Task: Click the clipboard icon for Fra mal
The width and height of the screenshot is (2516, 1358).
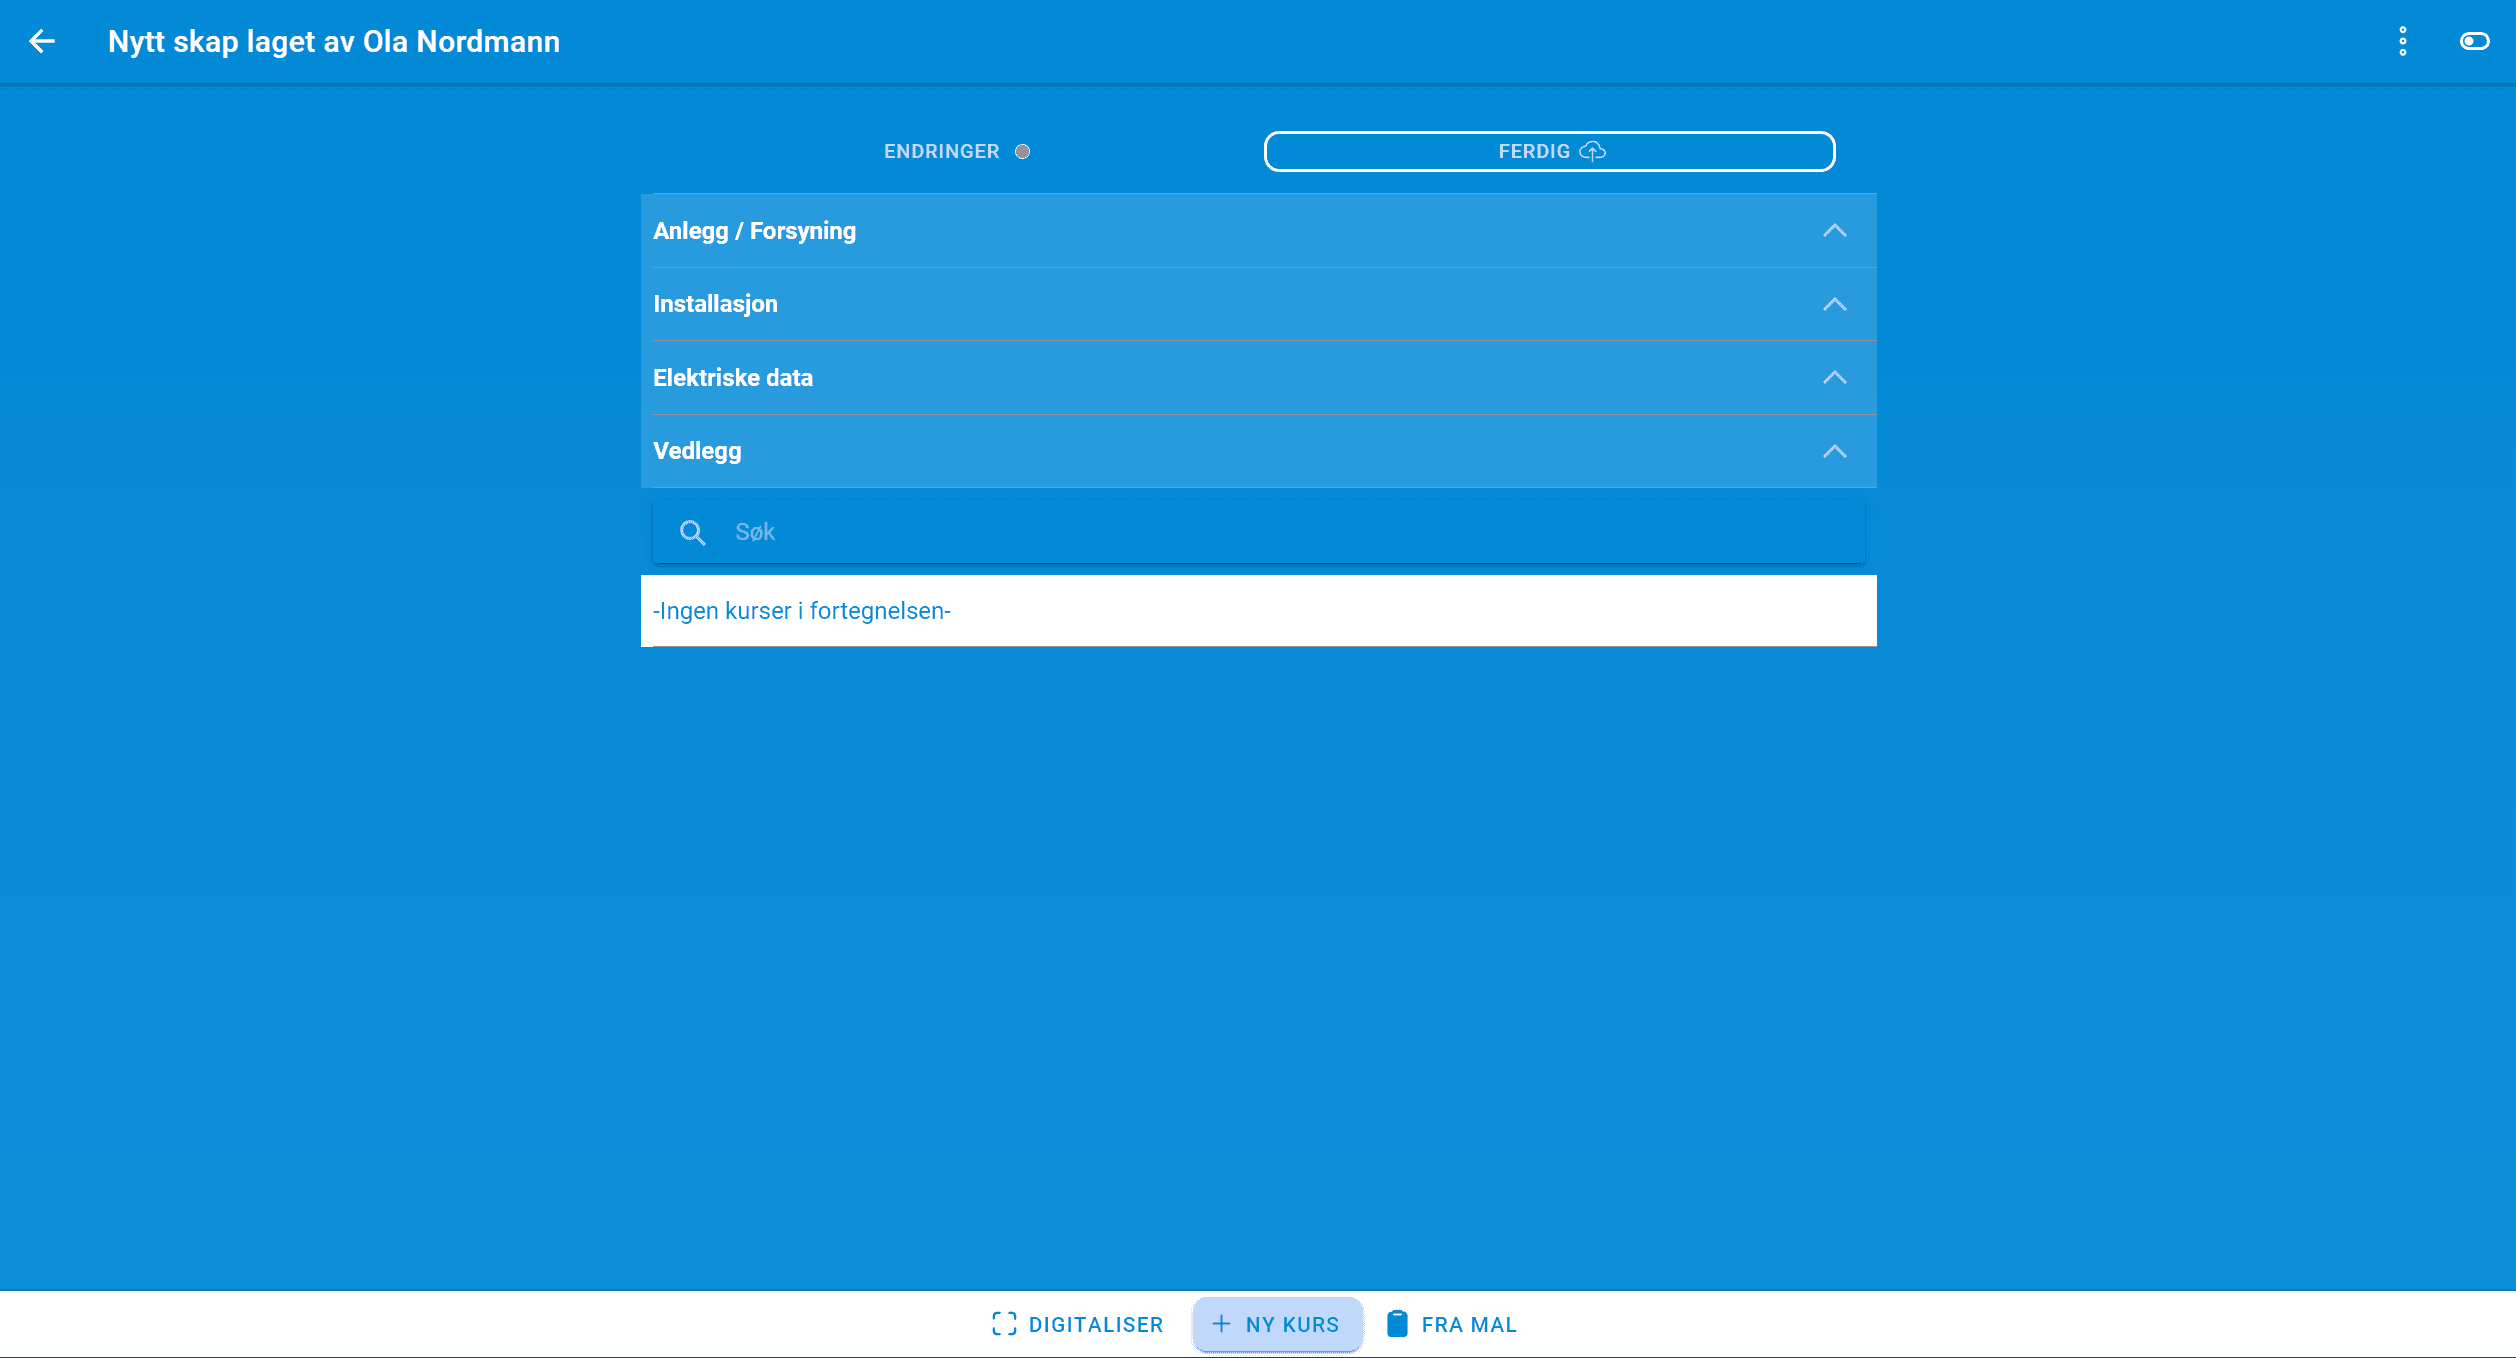Action: click(x=1397, y=1324)
